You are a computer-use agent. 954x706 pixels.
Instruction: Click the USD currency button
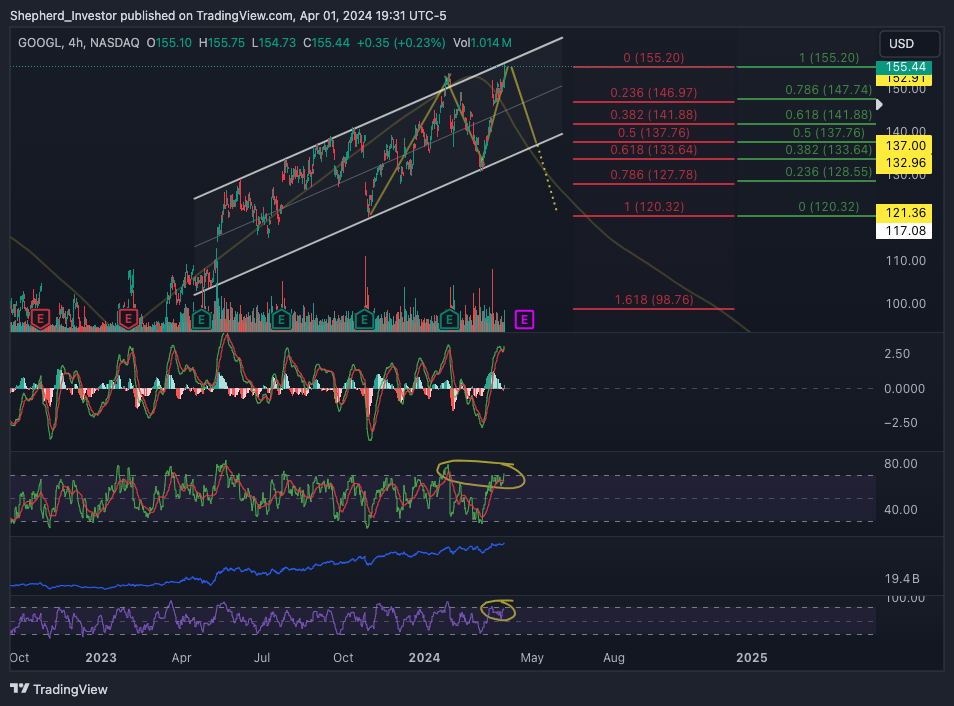[910, 44]
